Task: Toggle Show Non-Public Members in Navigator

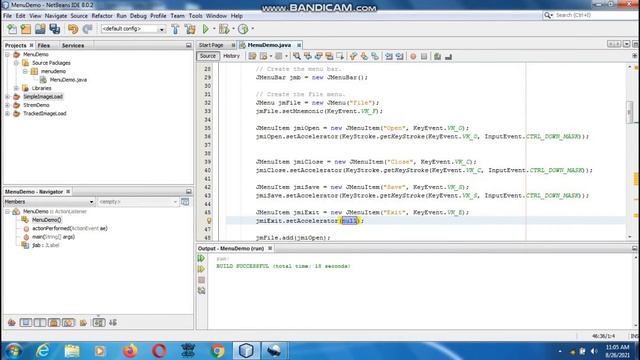Action: 54,323
